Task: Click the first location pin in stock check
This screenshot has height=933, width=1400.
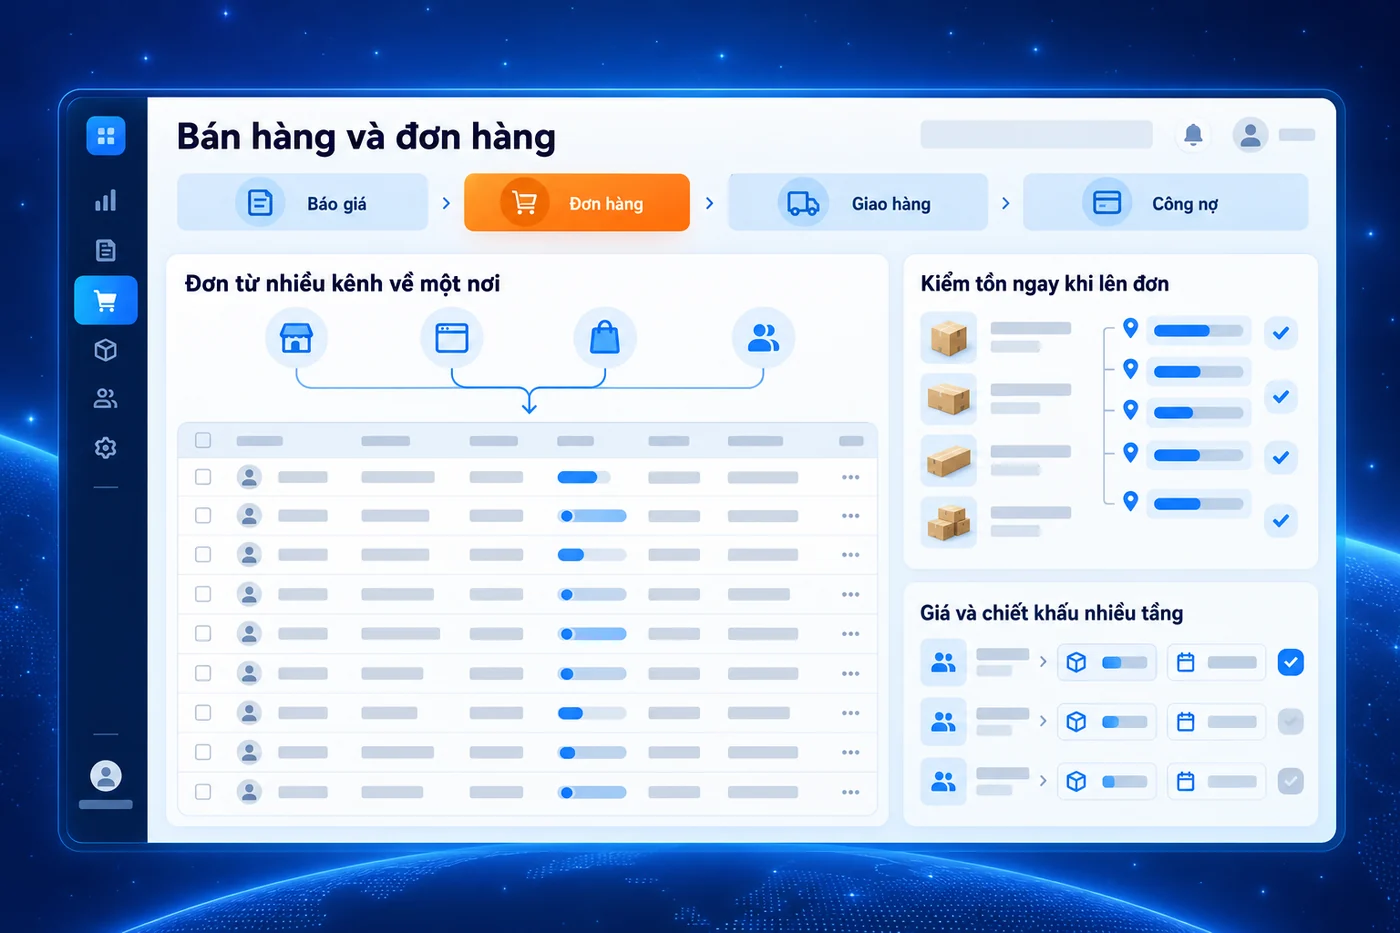Action: pyautogui.click(x=1131, y=328)
